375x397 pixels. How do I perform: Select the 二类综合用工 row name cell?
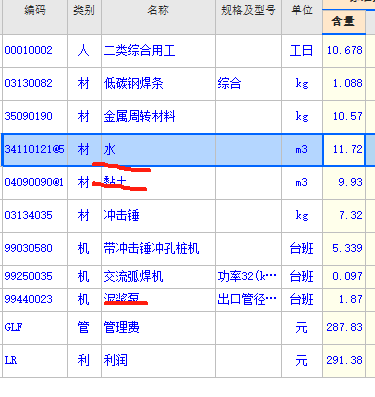158,51
